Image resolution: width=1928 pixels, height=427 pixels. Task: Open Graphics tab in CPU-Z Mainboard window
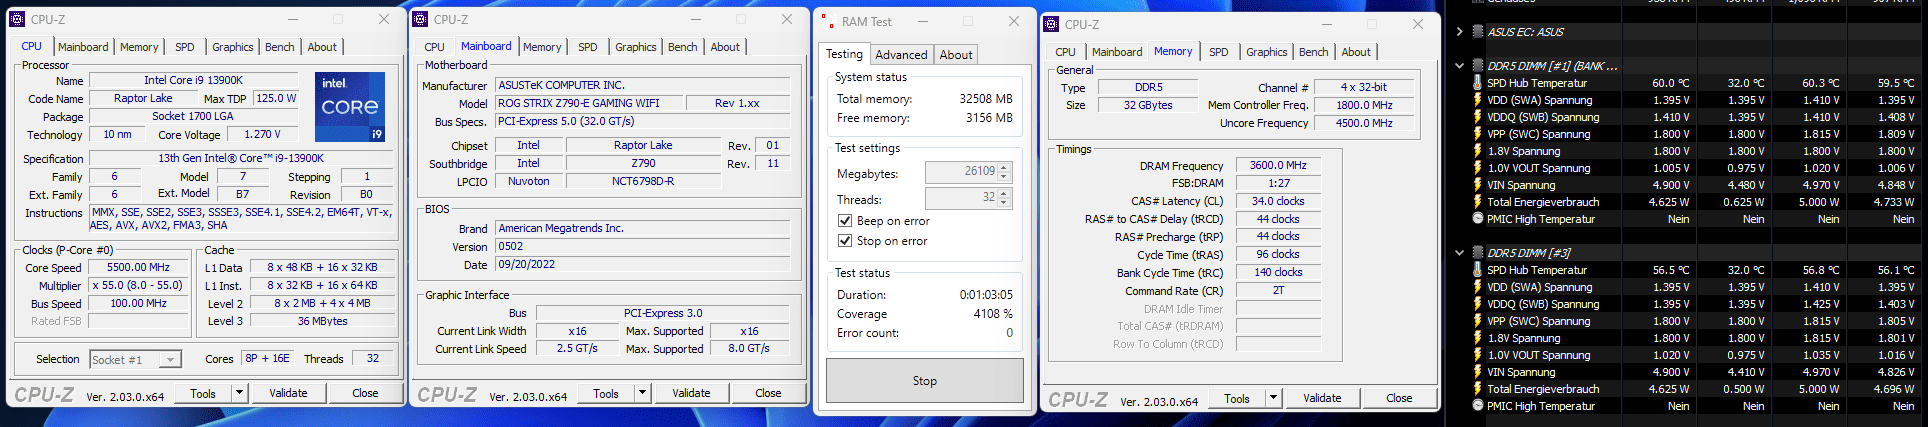tap(636, 47)
